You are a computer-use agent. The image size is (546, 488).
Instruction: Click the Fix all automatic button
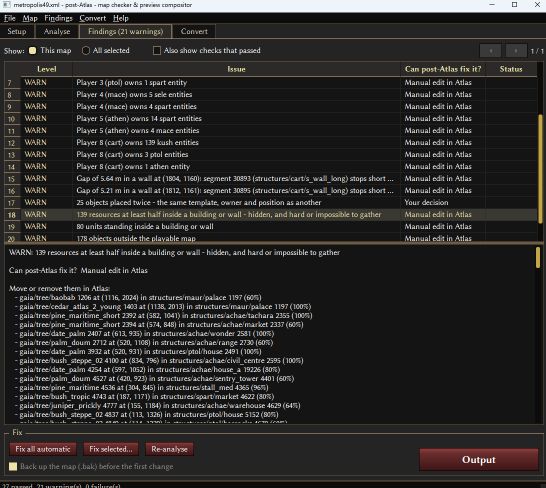pyautogui.click(x=43, y=449)
